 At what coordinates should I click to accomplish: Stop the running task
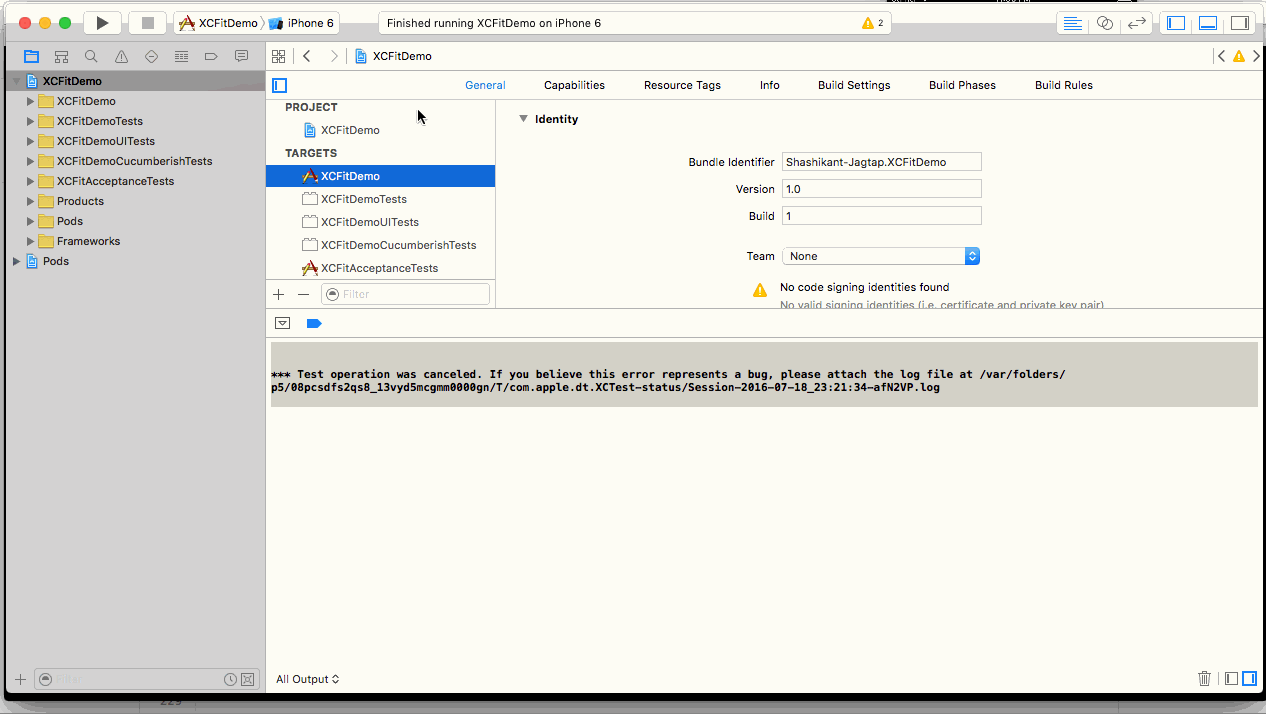(x=148, y=22)
